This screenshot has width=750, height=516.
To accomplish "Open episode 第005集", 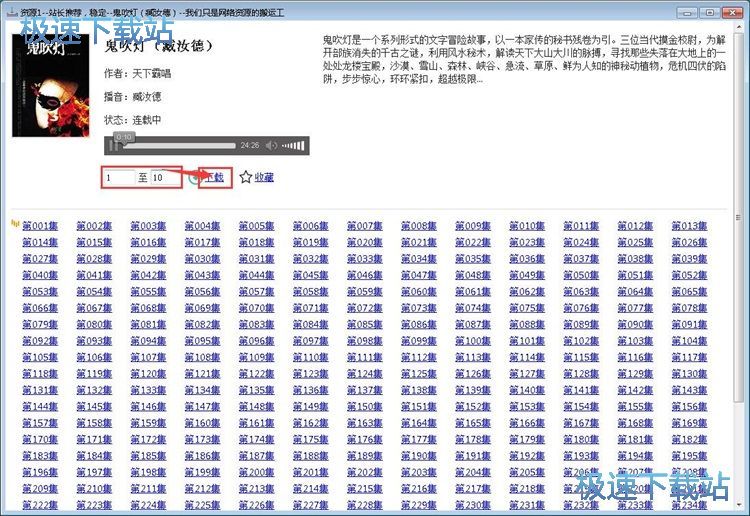I will (257, 226).
